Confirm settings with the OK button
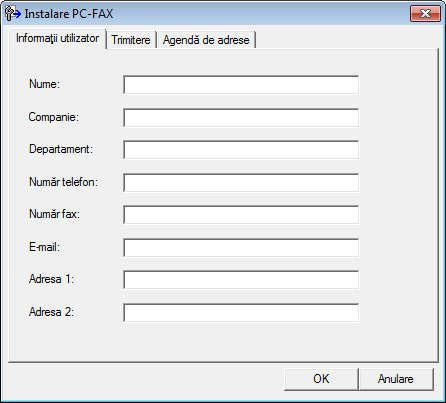 321,379
